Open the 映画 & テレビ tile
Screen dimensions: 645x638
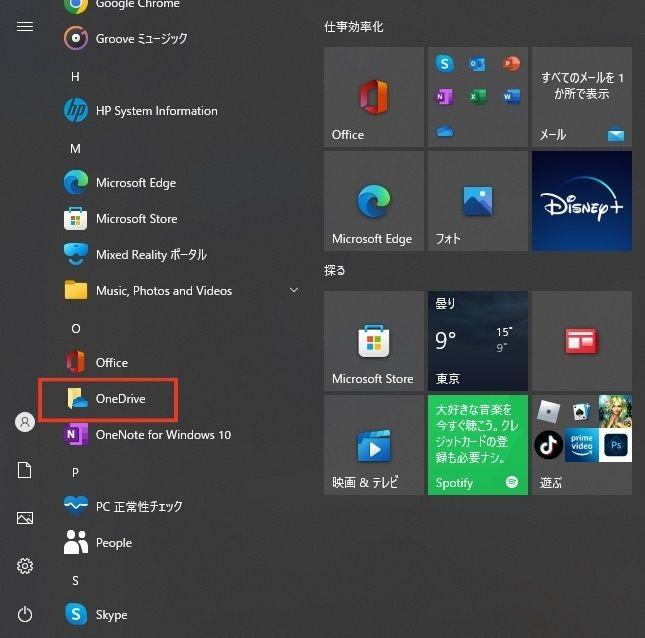[x=374, y=445]
